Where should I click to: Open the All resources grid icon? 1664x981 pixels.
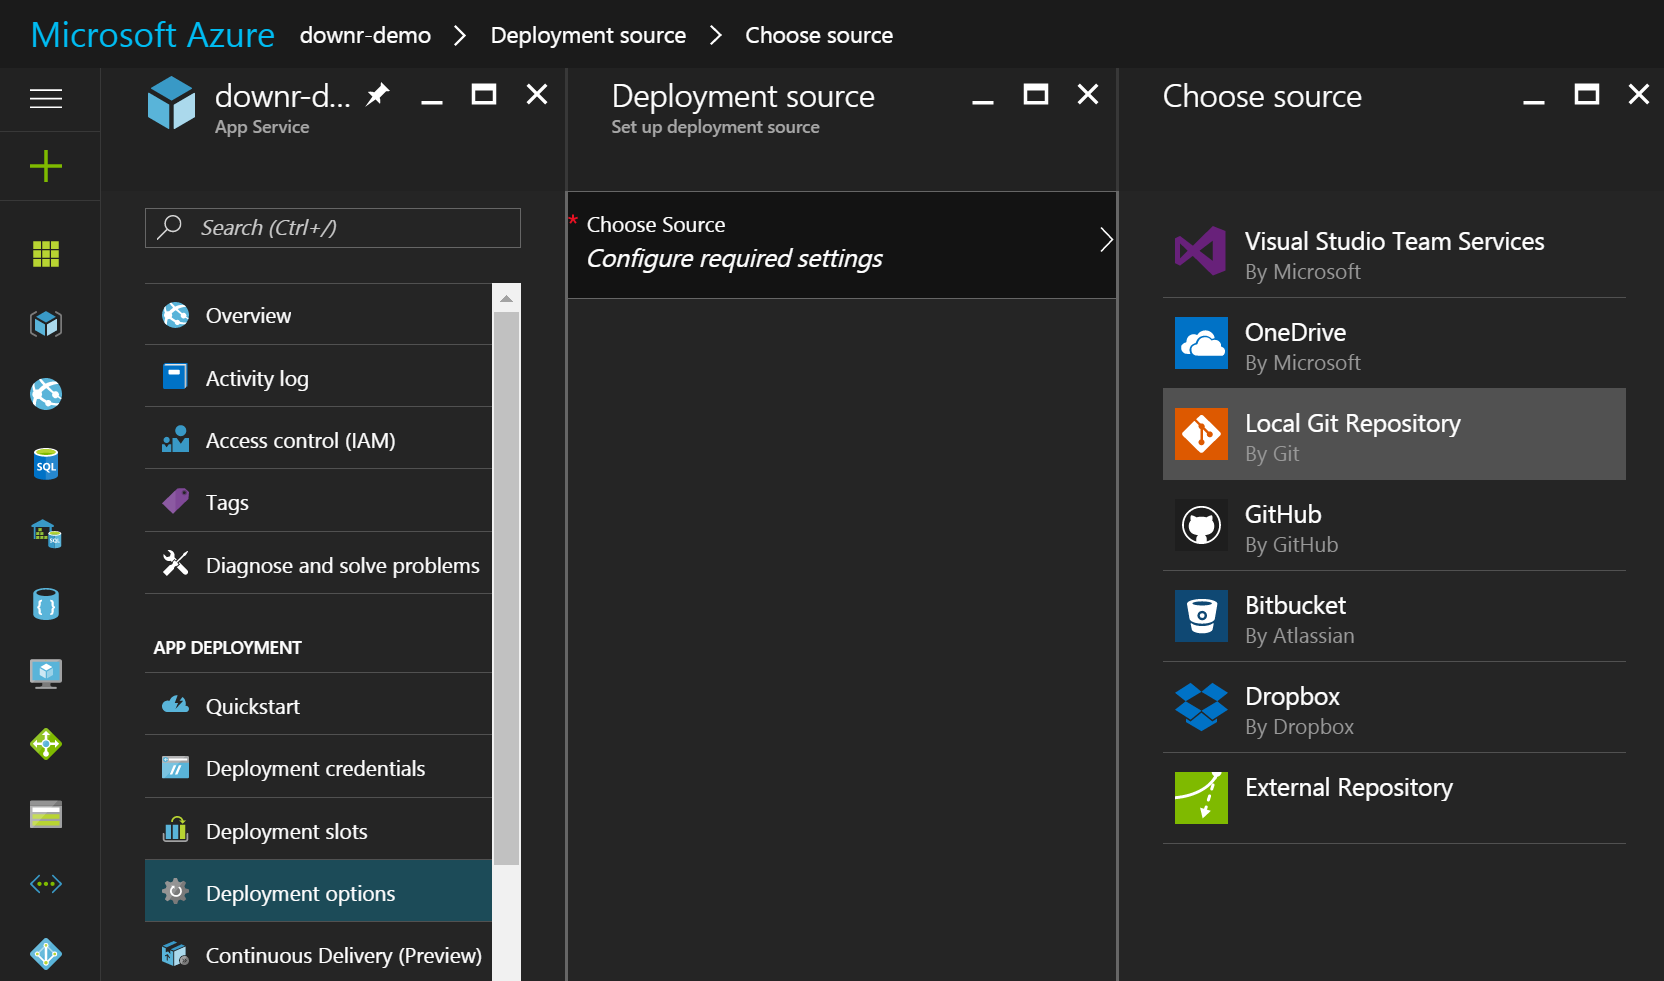coord(46,254)
